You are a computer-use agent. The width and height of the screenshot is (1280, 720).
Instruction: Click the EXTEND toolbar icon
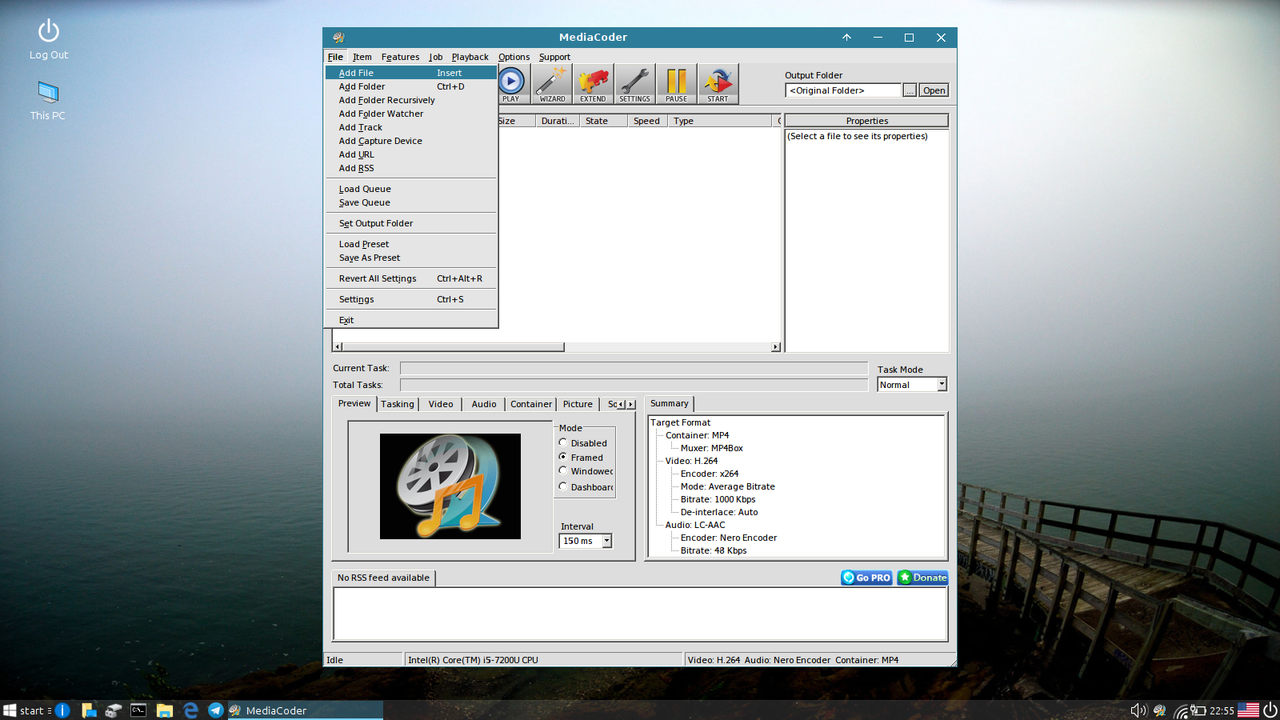(x=593, y=84)
